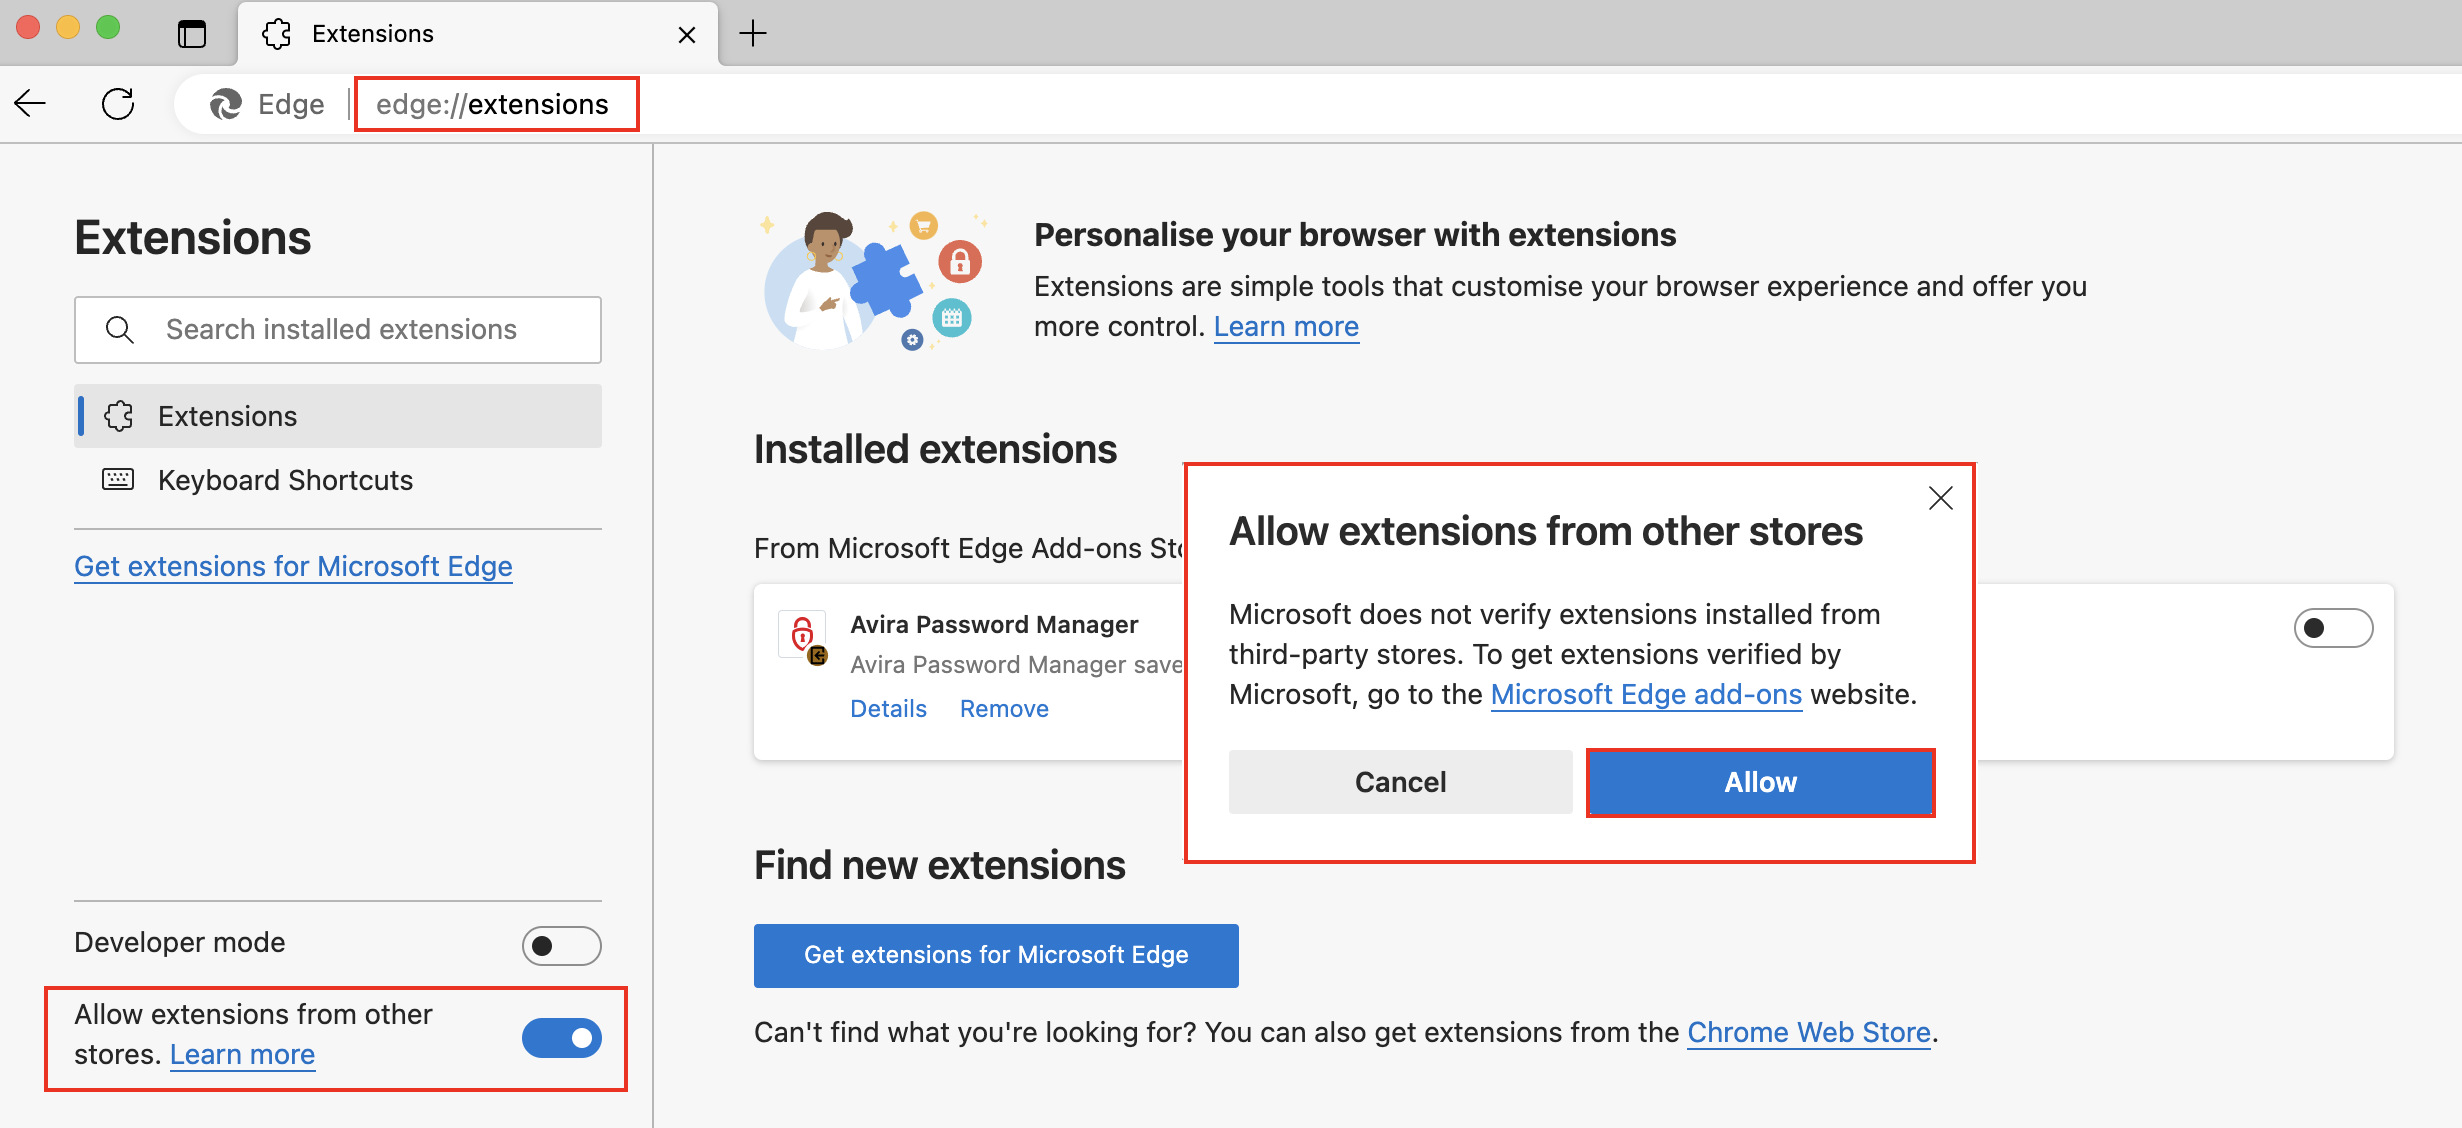Click the green macOS fullscreen button
The height and width of the screenshot is (1128, 2462).
(x=108, y=28)
